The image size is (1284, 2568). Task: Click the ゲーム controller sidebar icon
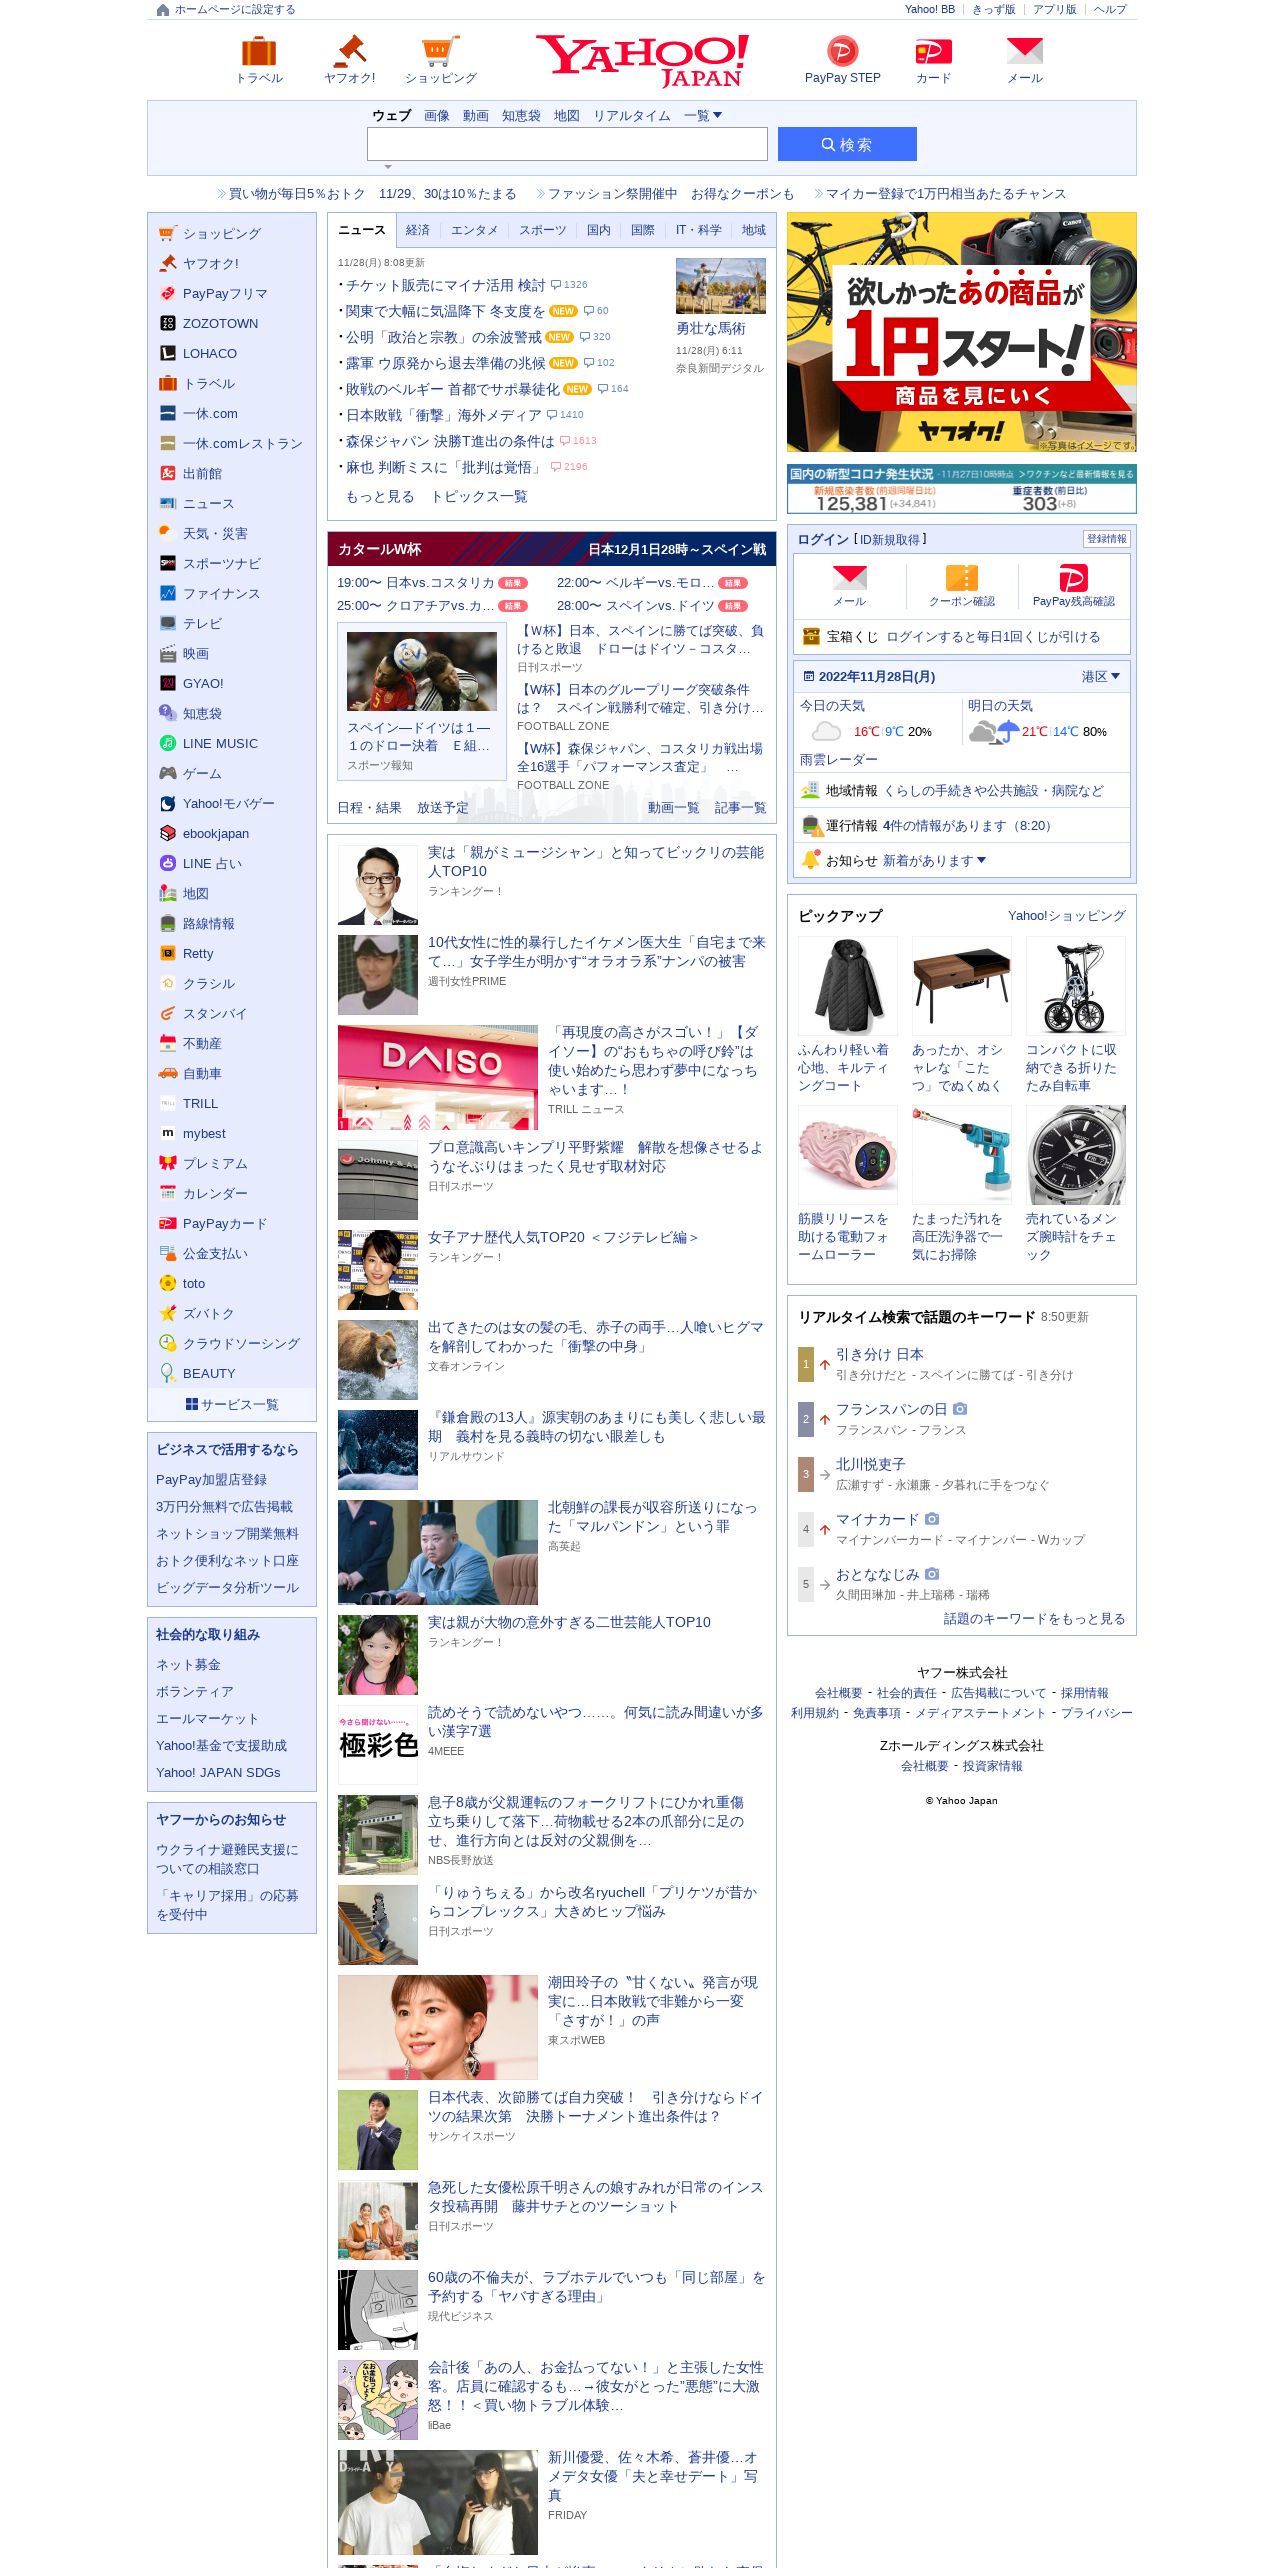click(168, 773)
